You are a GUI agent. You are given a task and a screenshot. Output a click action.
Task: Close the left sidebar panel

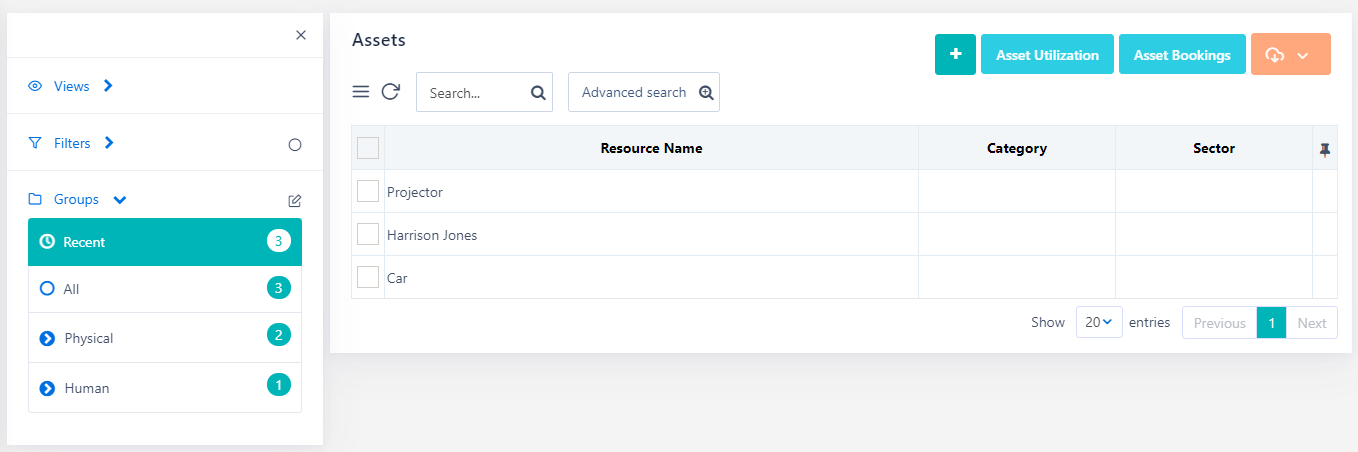click(301, 35)
